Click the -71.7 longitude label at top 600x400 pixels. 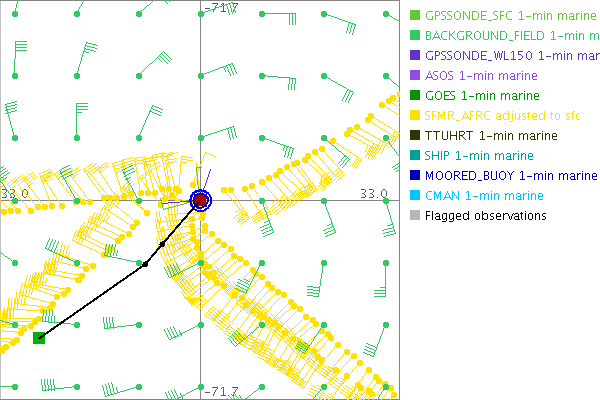point(220,8)
